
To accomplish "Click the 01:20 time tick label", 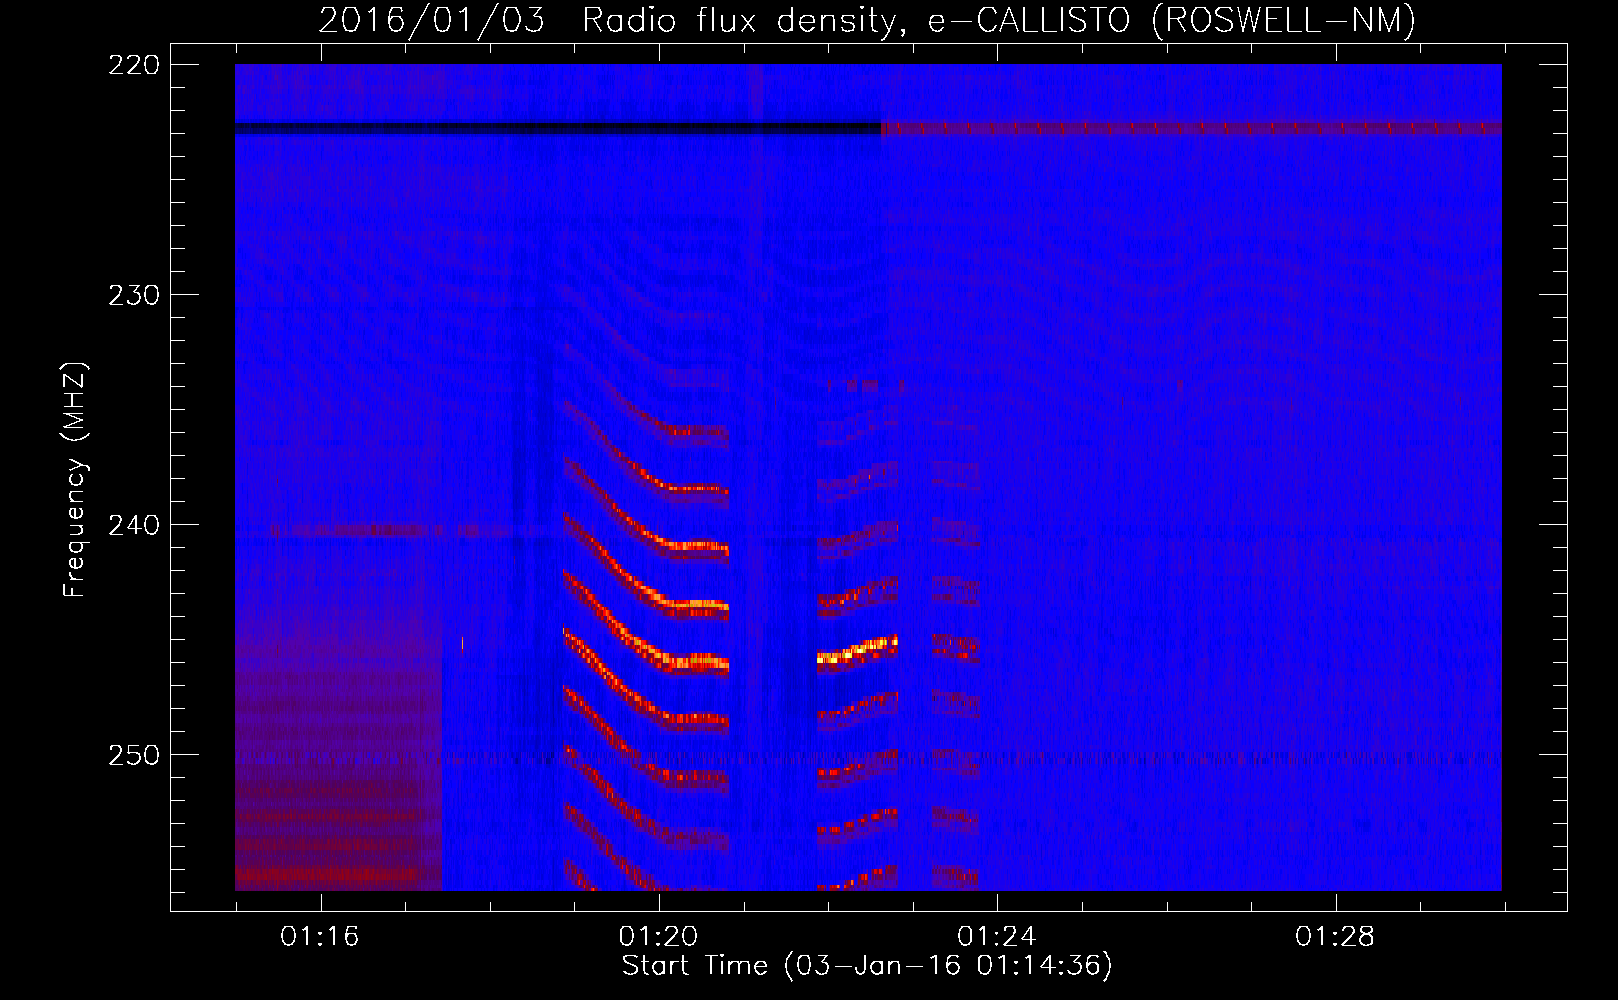I will 658,936.
